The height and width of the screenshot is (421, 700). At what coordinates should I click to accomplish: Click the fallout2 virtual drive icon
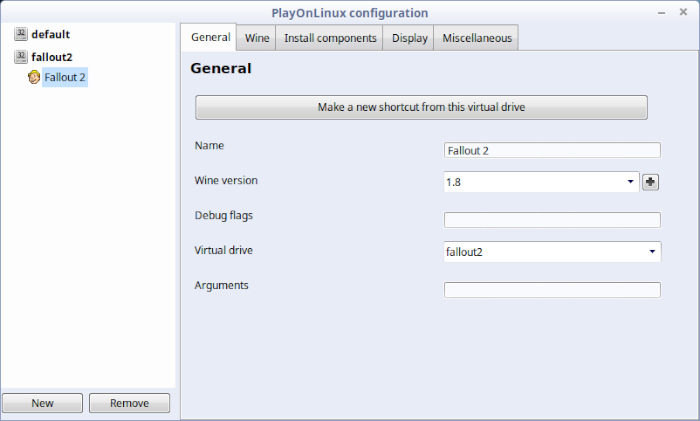(21, 57)
